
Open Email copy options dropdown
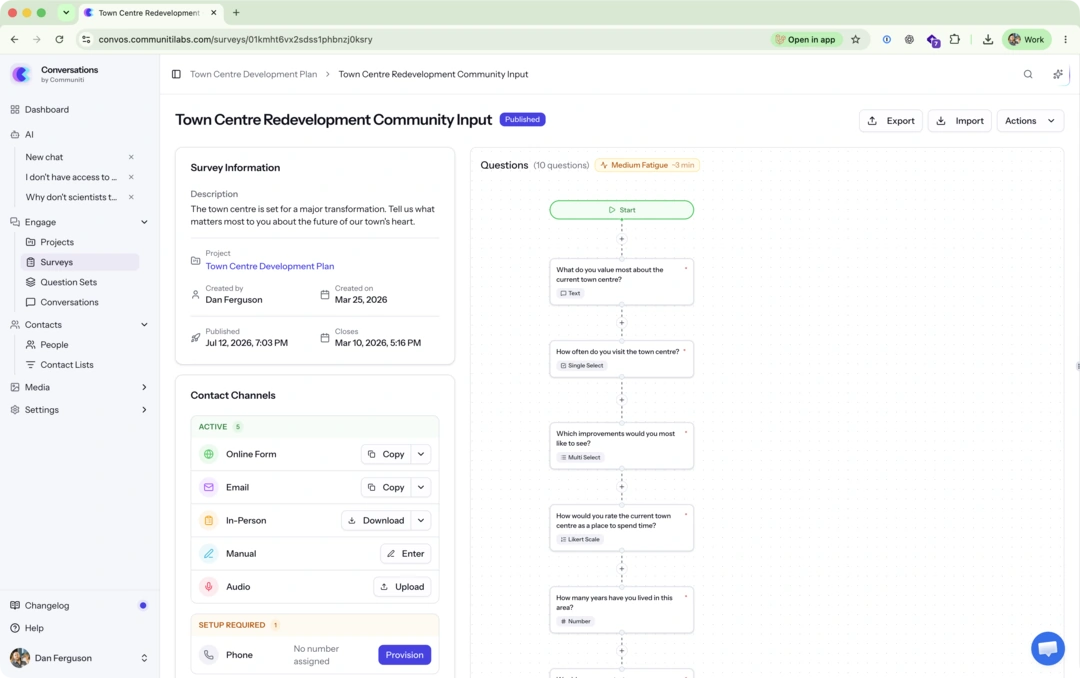[421, 487]
